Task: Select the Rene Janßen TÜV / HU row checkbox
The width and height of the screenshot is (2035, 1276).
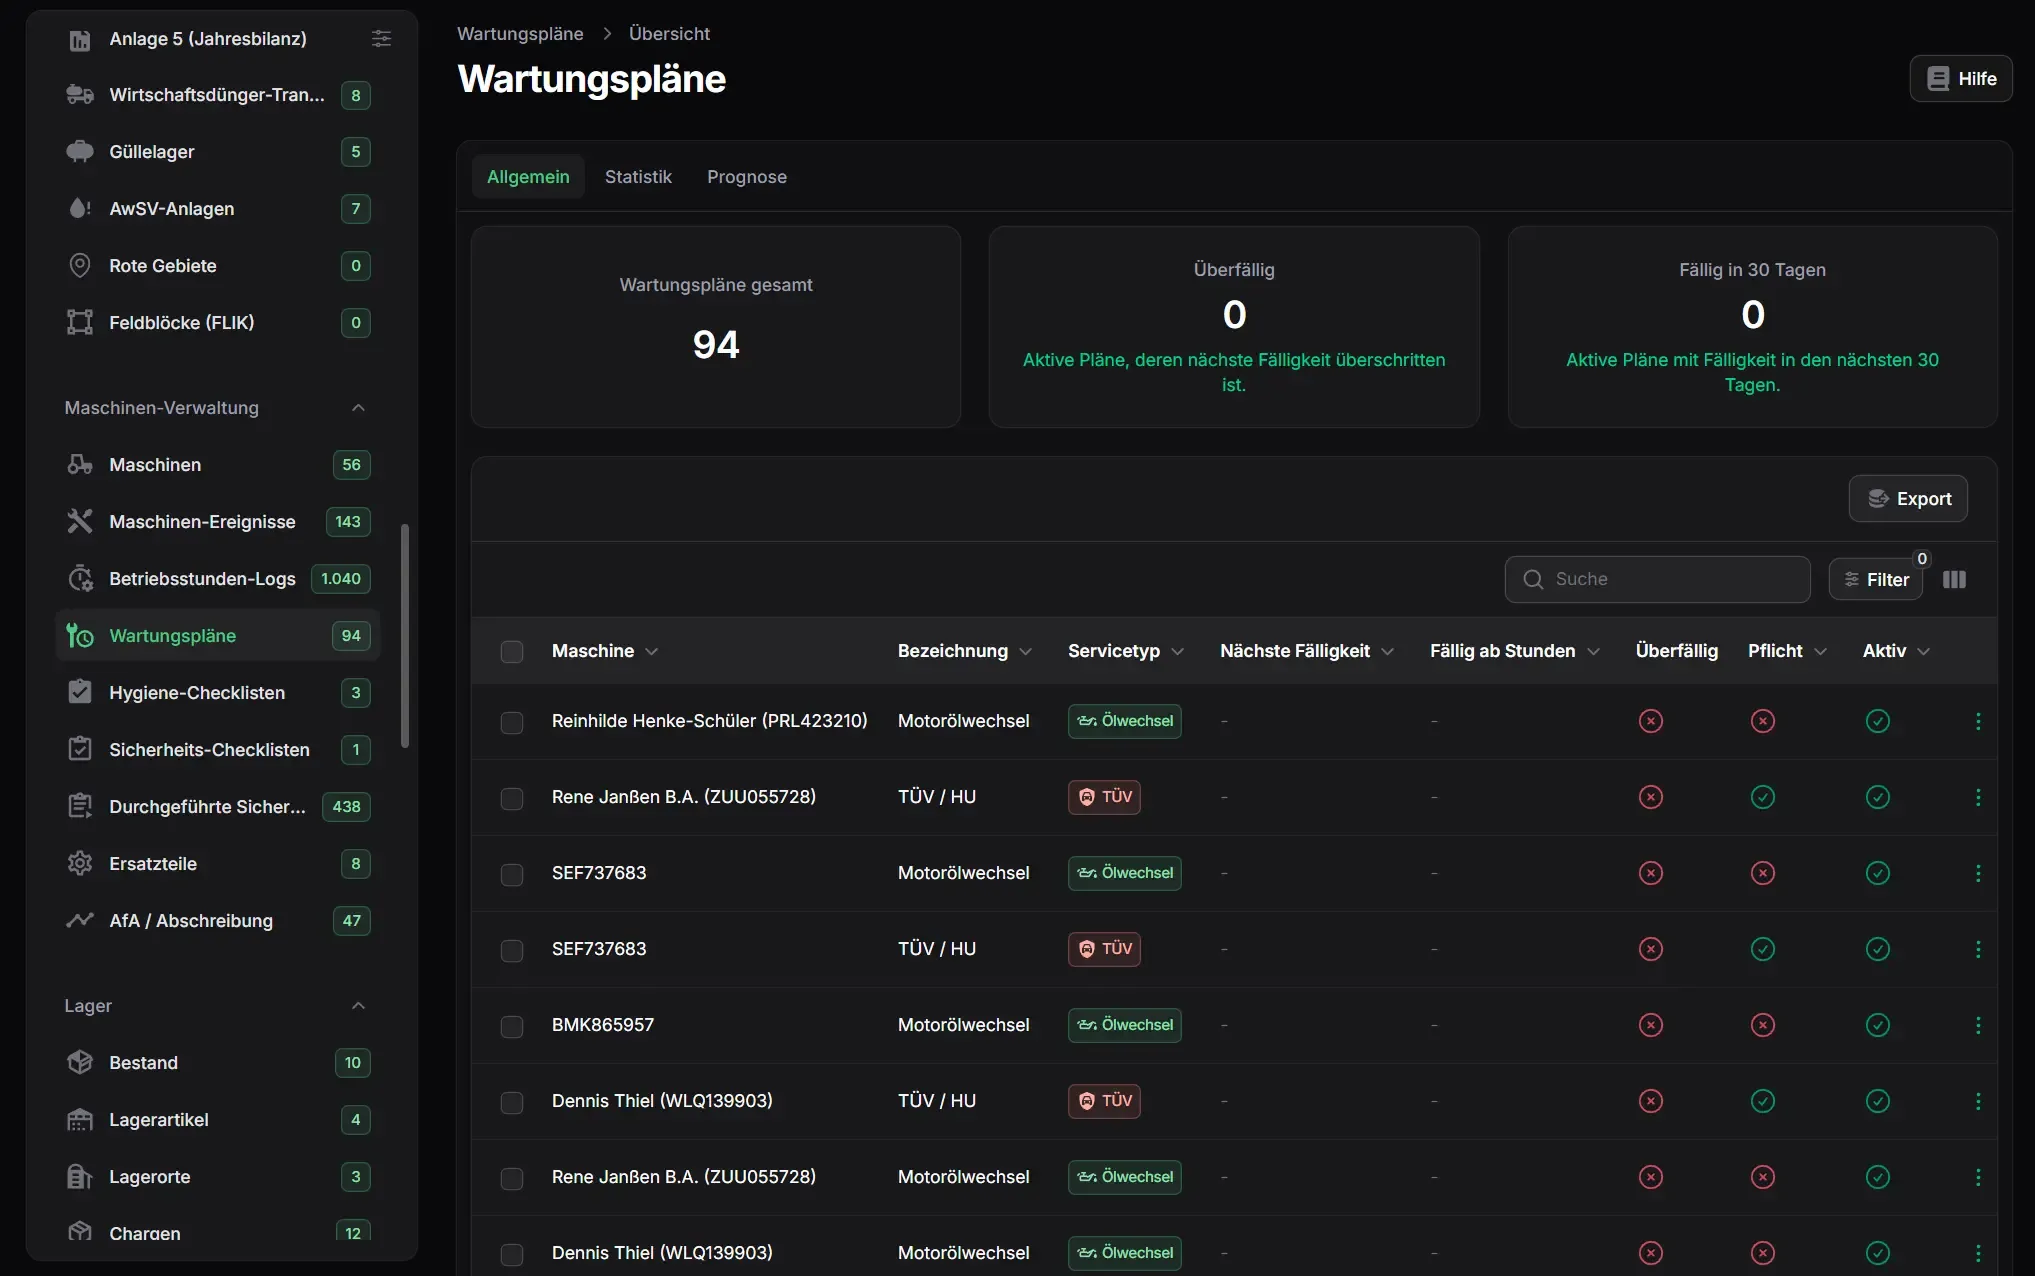Action: (512, 799)
